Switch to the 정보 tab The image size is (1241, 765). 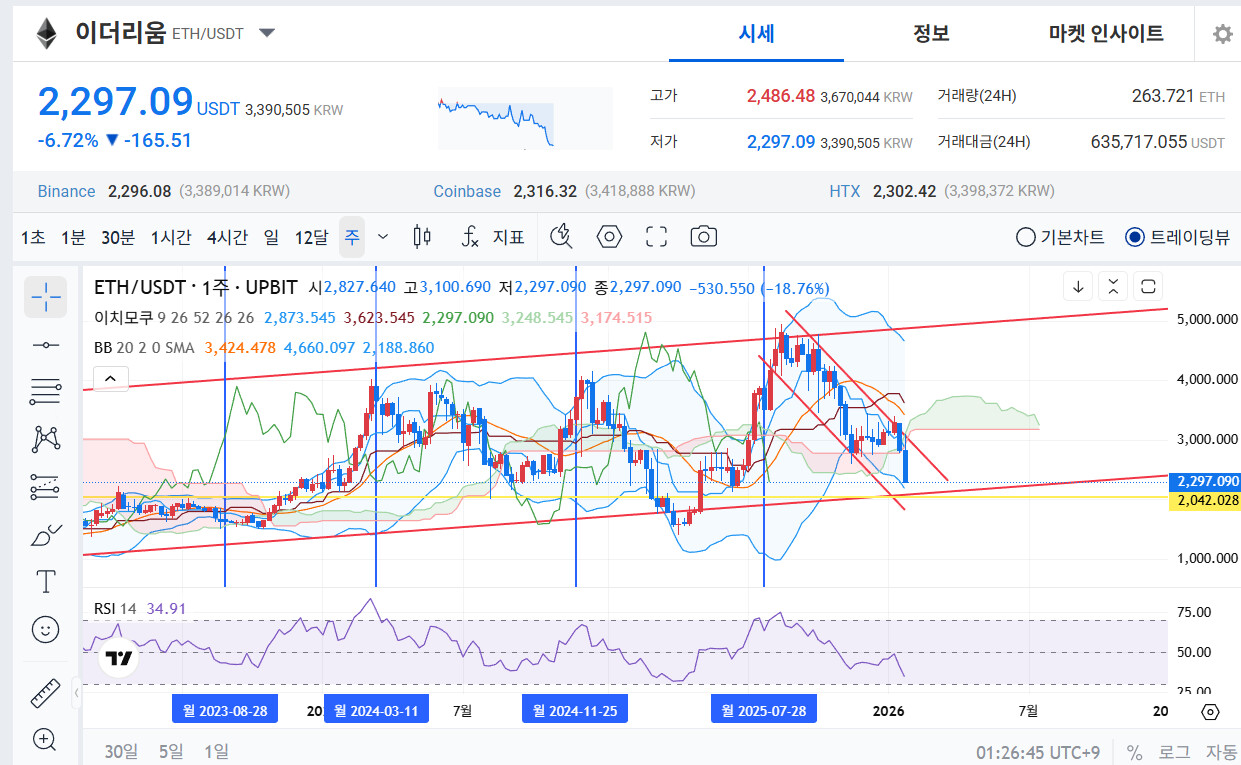tap(931, 34)
